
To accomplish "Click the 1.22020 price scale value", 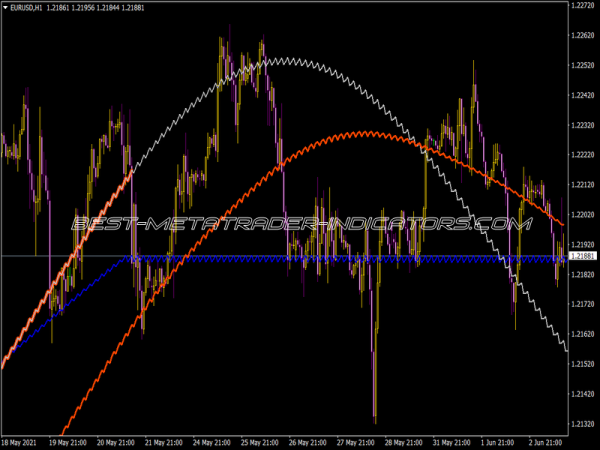I will (x=584, y=214).
